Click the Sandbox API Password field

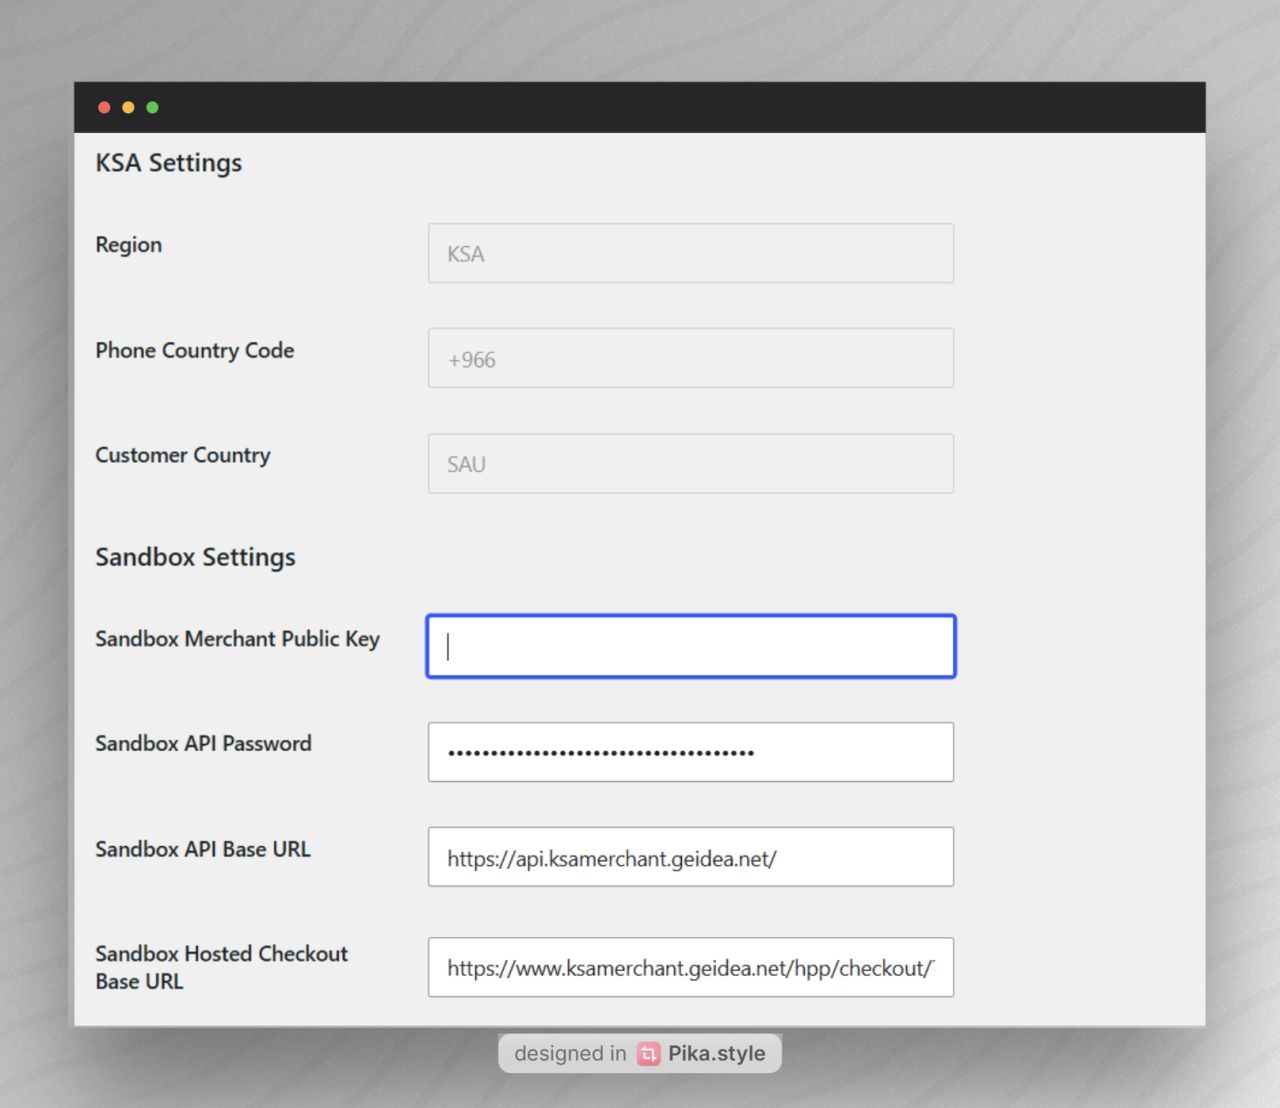point(691,752)
